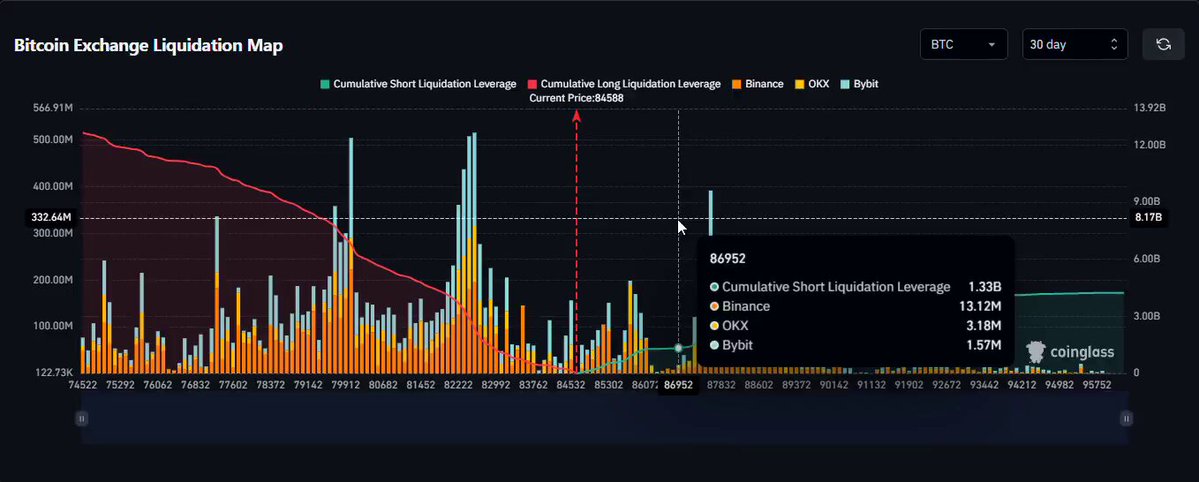Click the x-axis label 84532
Screen dimensions: 1199x482
coord(570,385)
